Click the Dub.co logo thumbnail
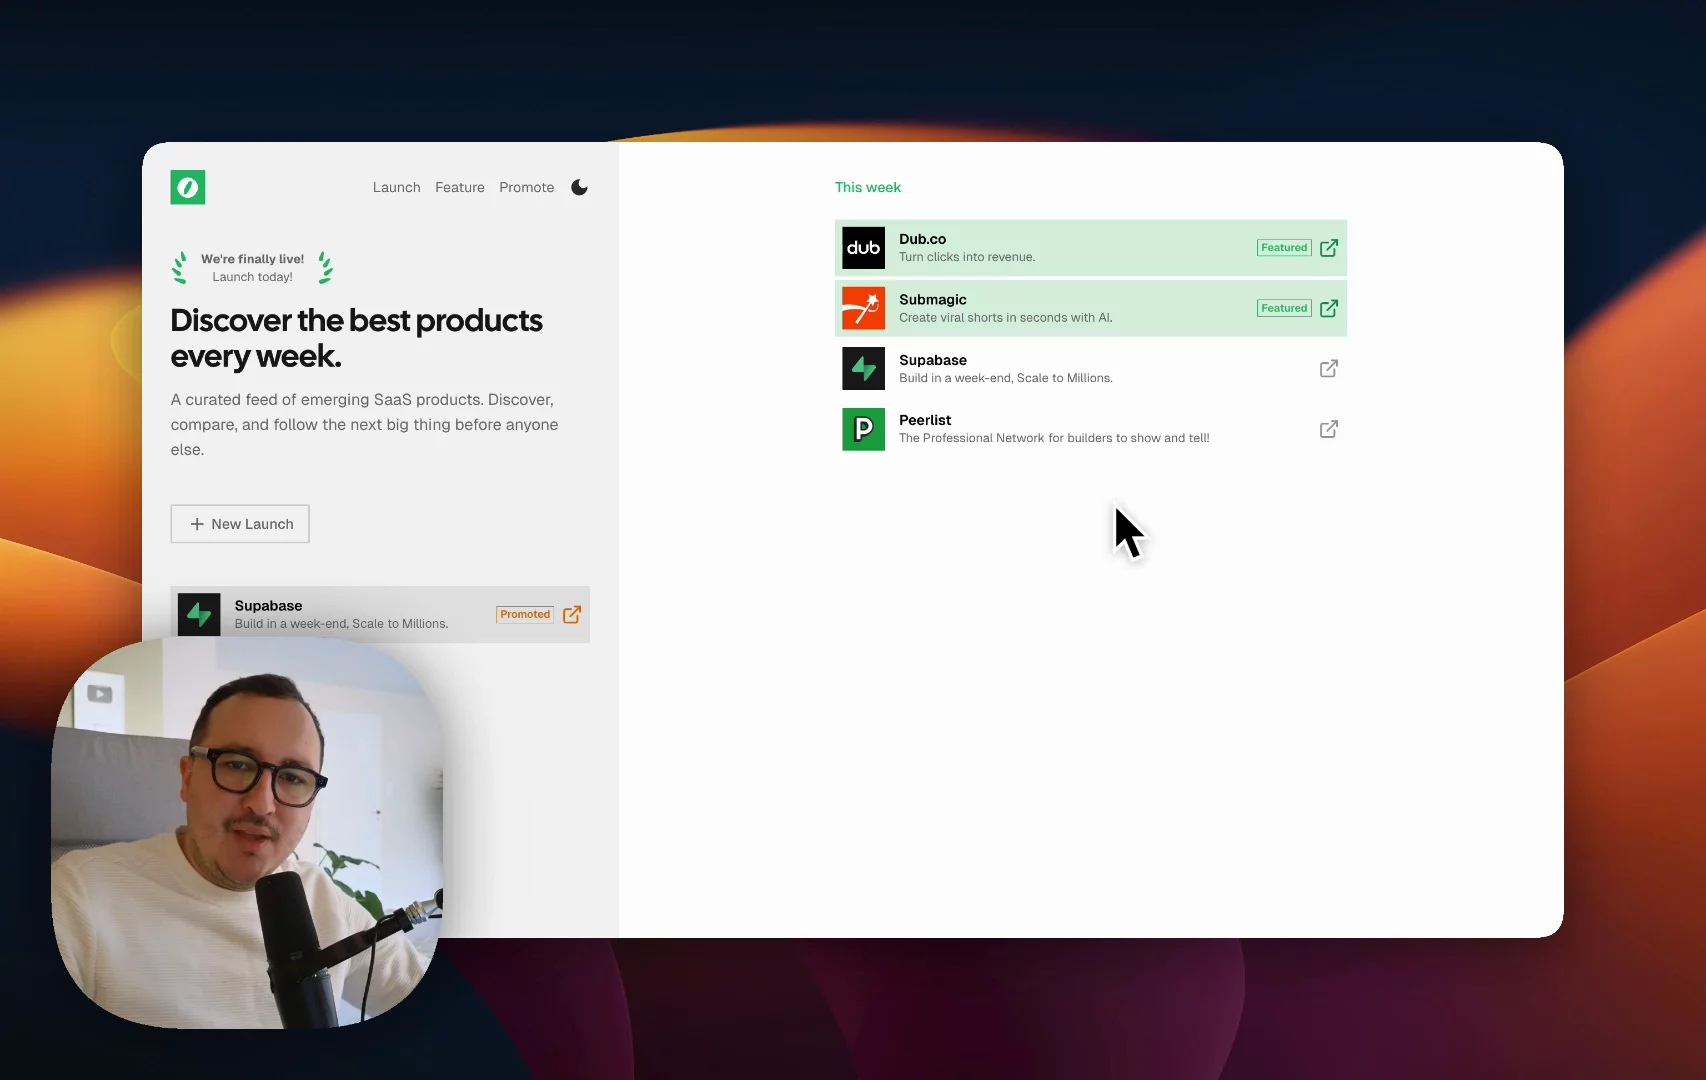This screenshot has width=1706, height=1080. [x=863, y=248]
